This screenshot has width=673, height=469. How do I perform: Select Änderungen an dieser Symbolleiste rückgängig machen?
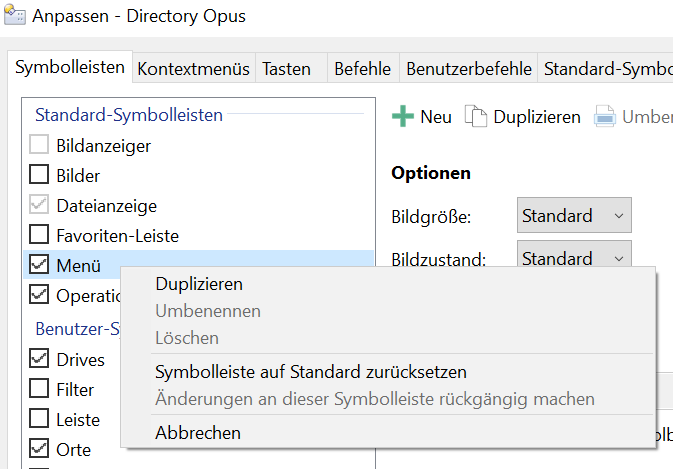click(388, 399)
